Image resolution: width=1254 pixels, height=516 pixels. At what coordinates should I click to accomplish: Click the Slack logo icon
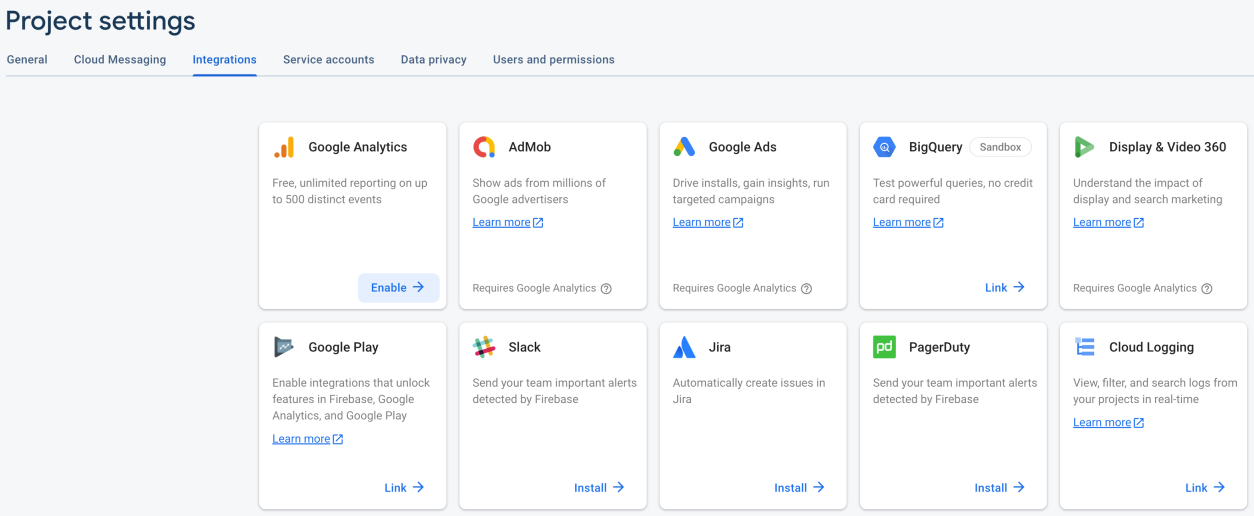[484, 347]
